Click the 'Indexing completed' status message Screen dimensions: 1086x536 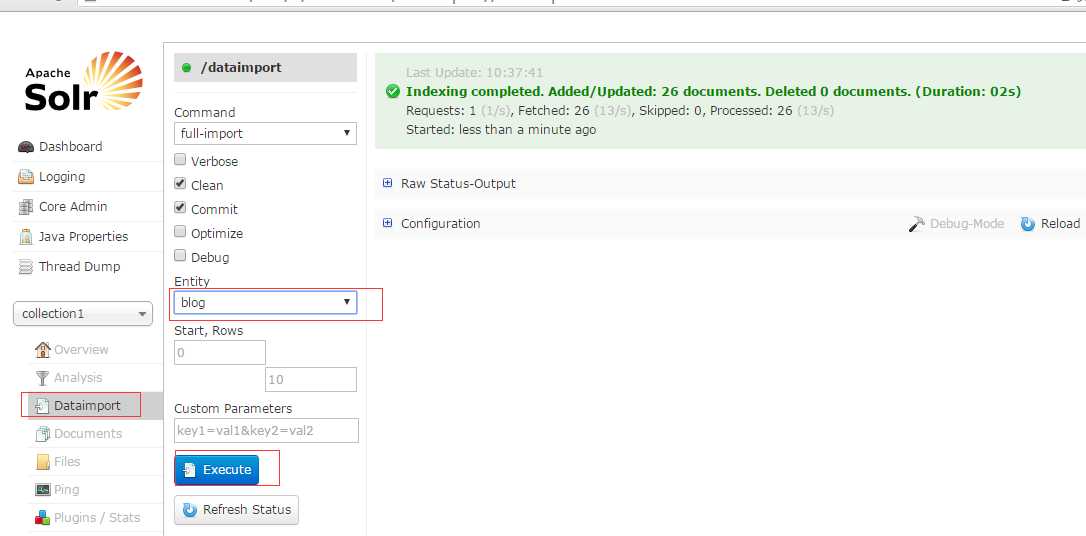coord(713,91)
